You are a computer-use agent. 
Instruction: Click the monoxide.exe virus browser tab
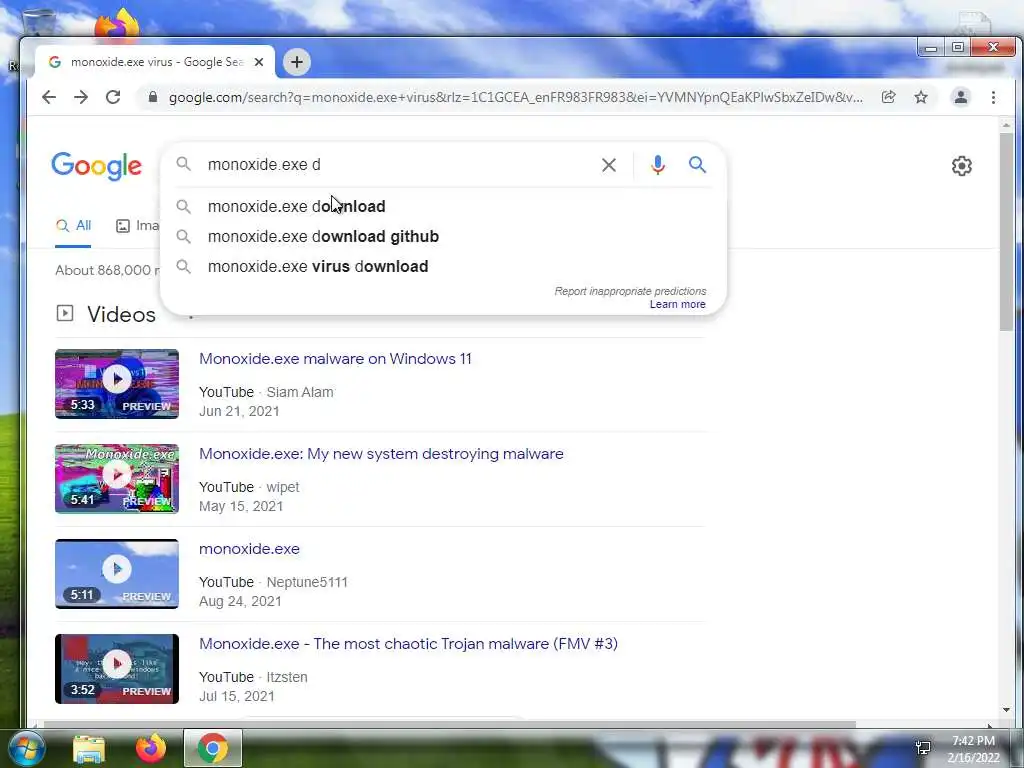(x=155, y=62)
